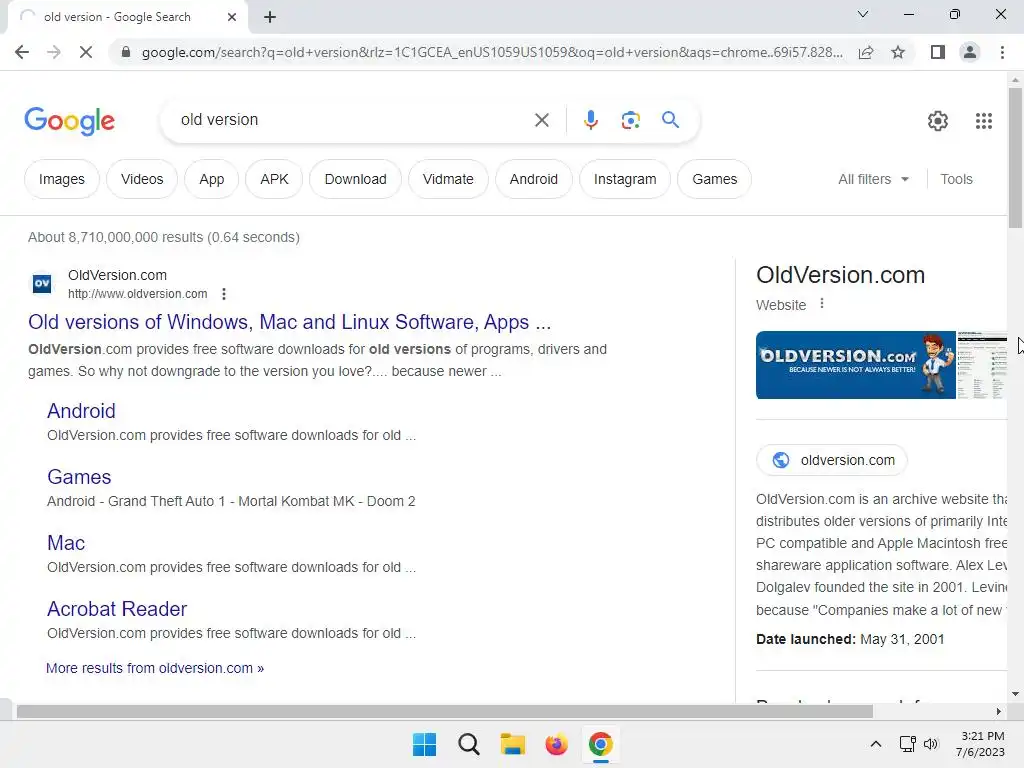Viewport: 1024px width, 768px height.
Task: Close the 'old version - Google Search' tab
Action: [232, 17]
